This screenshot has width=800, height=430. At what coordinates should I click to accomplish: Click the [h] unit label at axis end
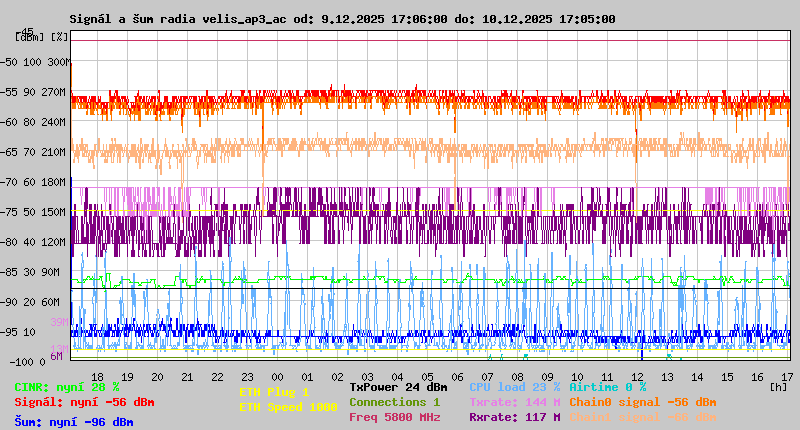(x=777, y=386)
